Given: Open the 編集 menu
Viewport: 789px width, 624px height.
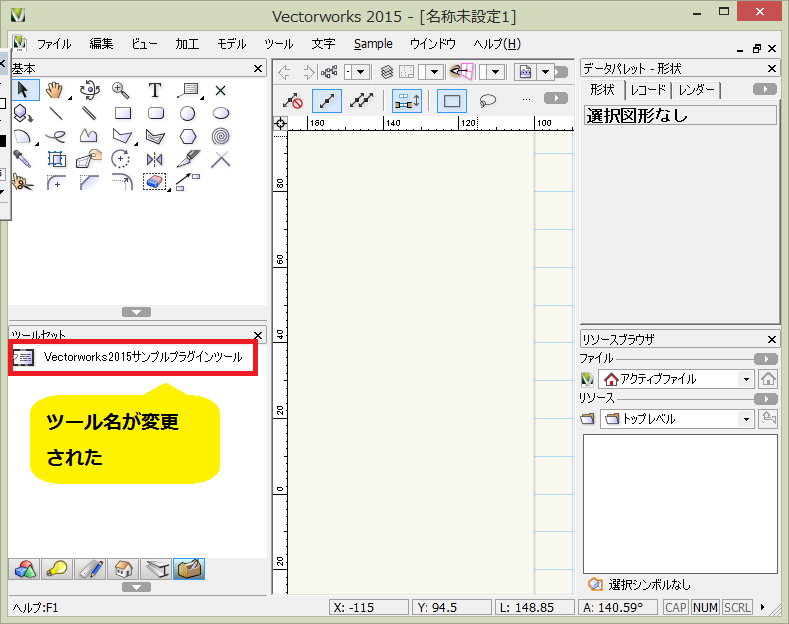Looking at the screenshot, I should tap(101, 44).
